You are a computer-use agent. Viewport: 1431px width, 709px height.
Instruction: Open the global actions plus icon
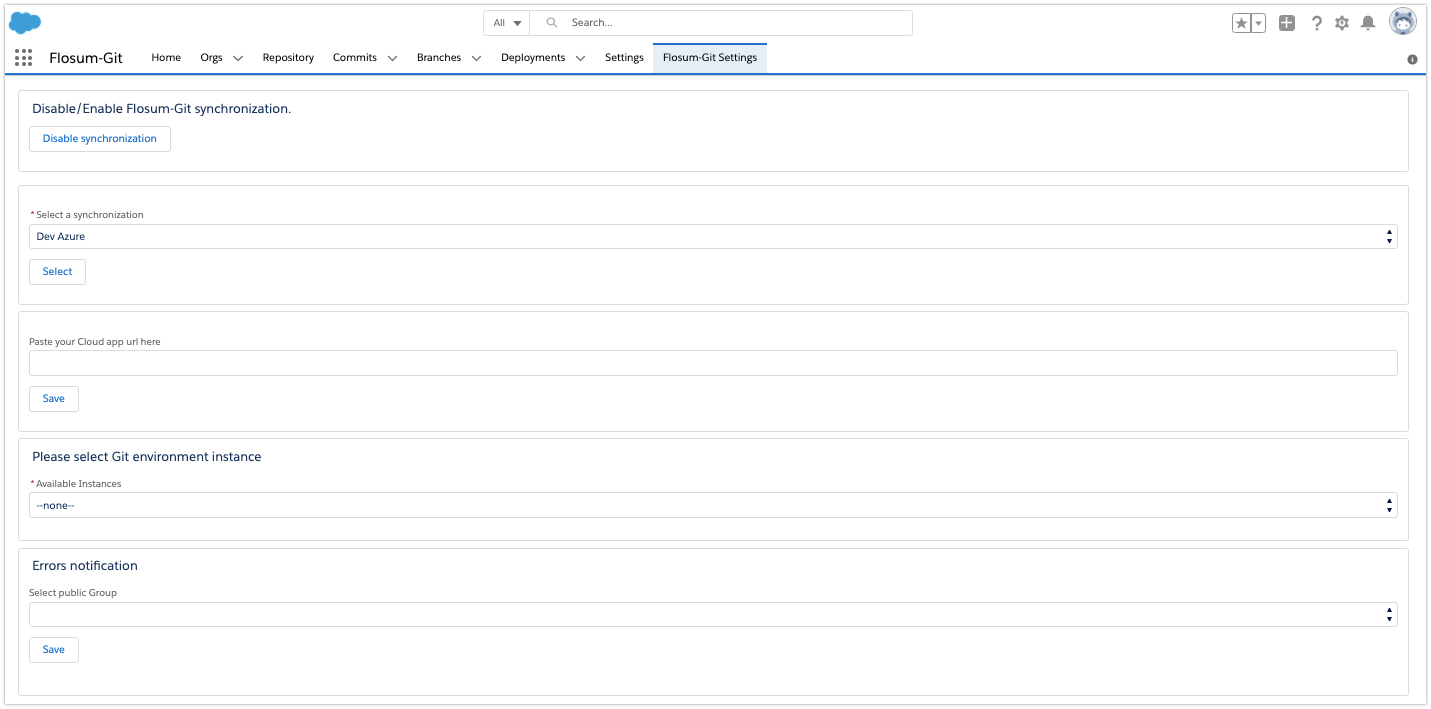[1287, 23]
